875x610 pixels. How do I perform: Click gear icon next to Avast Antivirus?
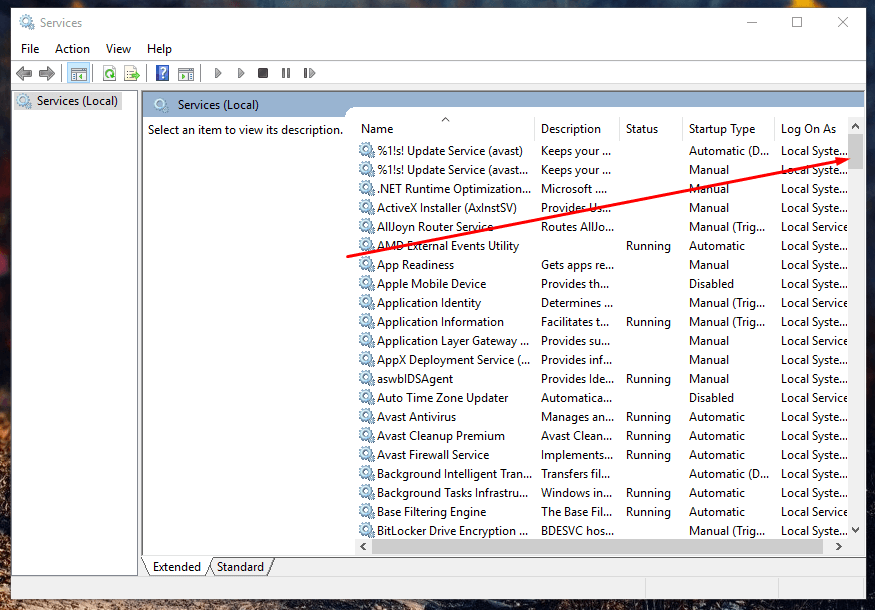coord(367,416)
